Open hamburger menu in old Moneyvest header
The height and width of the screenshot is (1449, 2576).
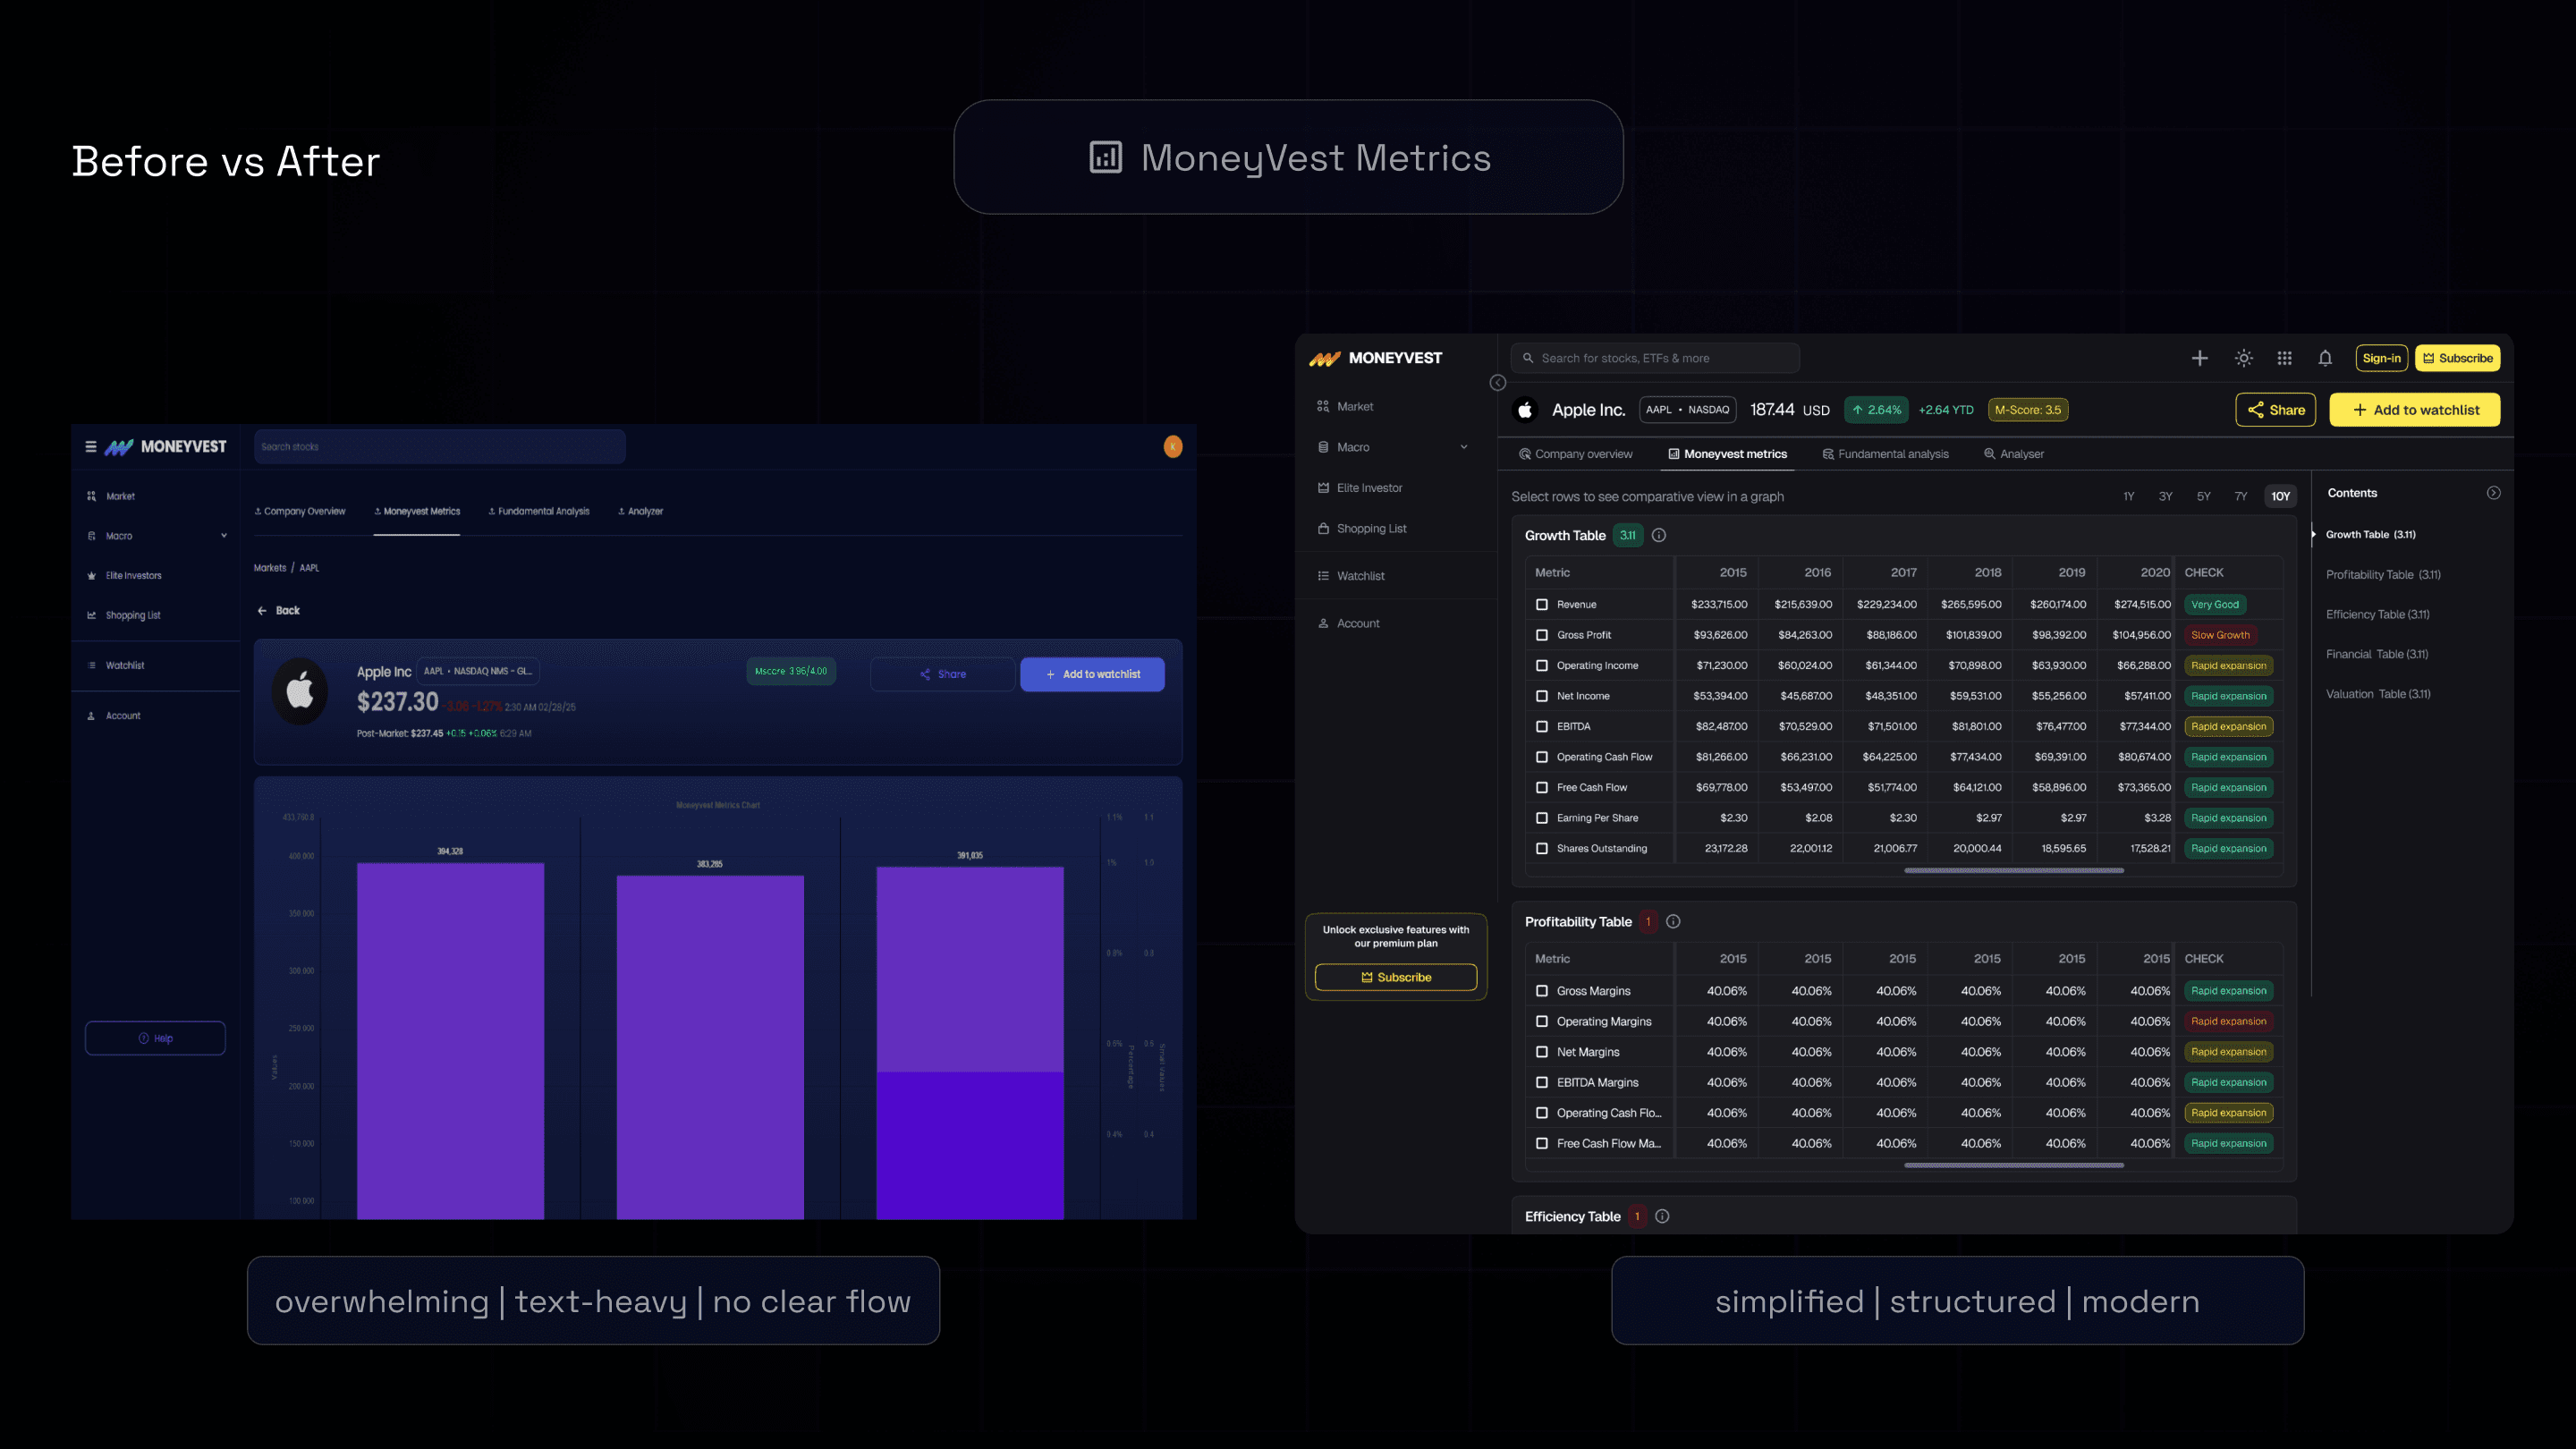tap(91, 447)
